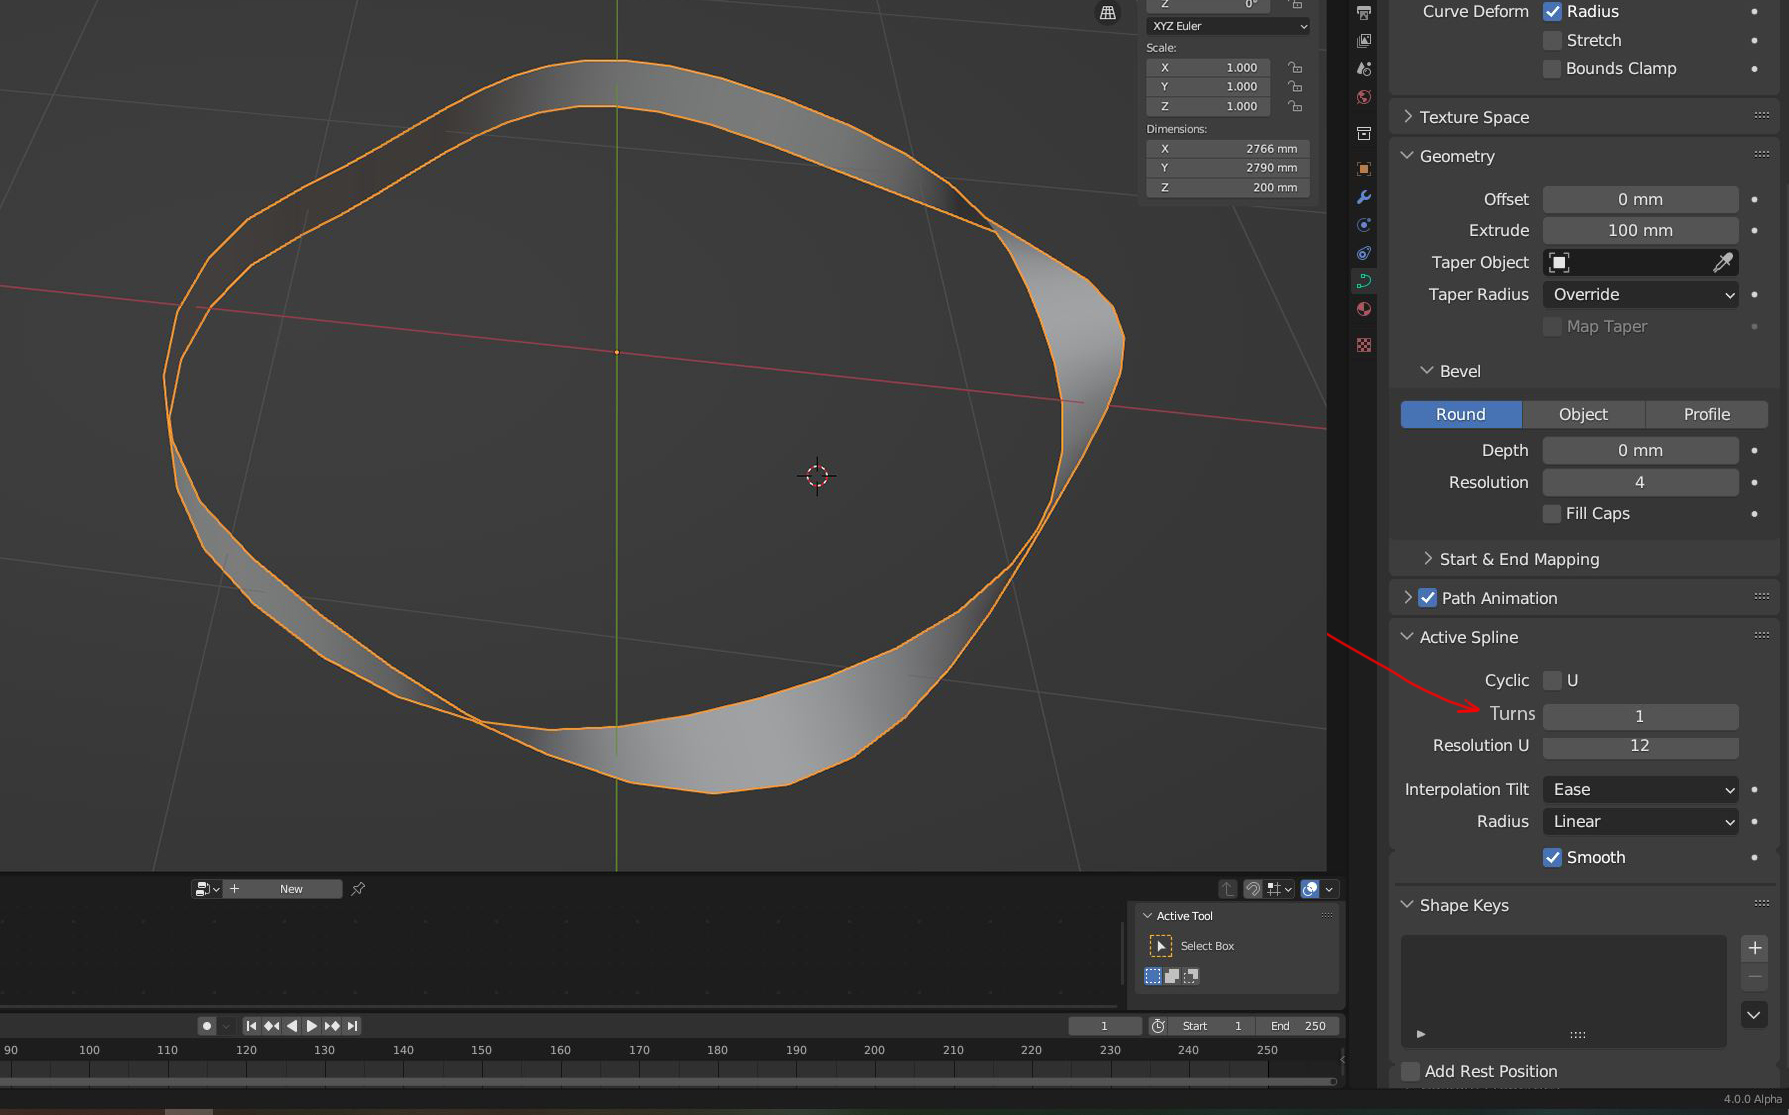Open the View Layer properties tab
The height and width of the screenshot is (1115, 1789).
[1363, 41]
